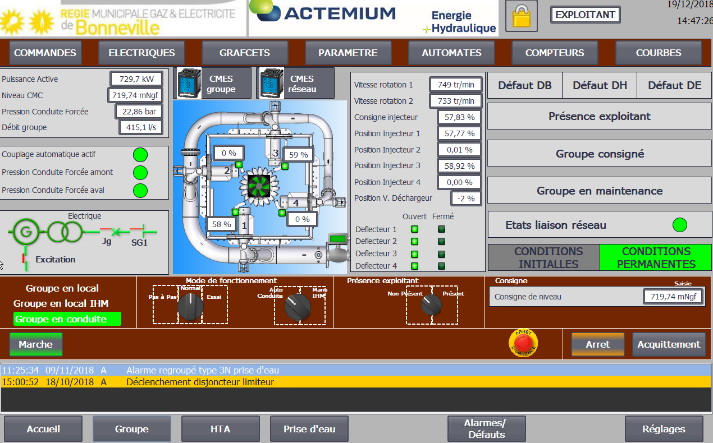Click the yellow padlock login icon
The height and width of the screenshot is (443, 713).
pos(521,16)
